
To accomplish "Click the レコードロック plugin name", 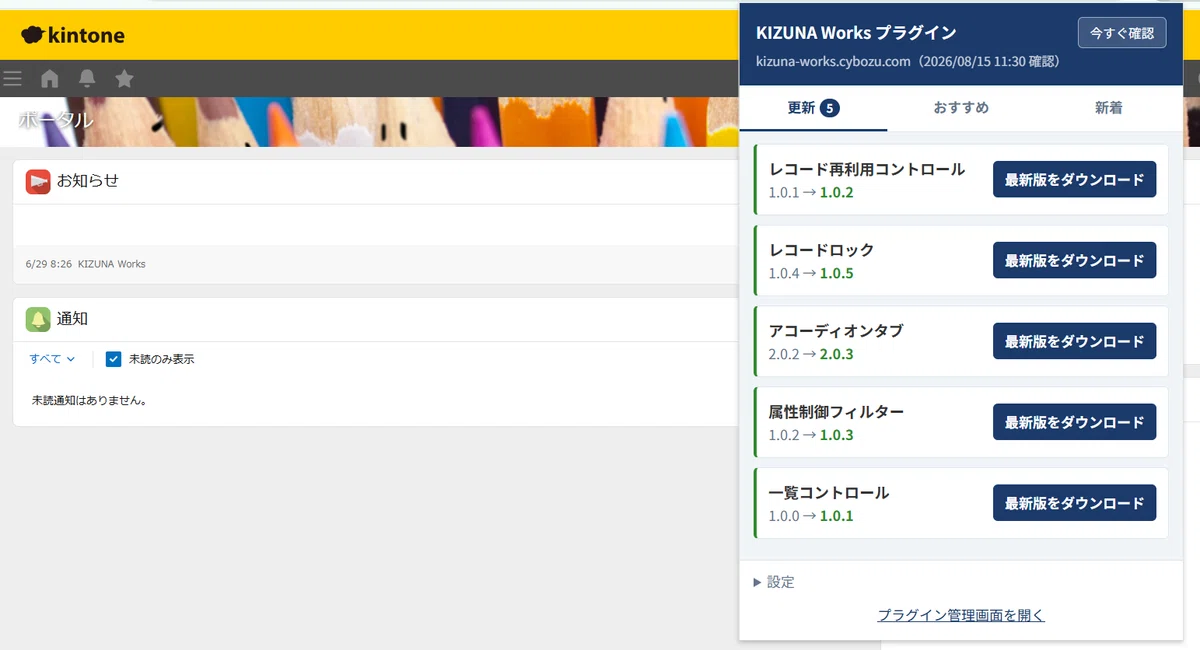I will pos(821,250).
